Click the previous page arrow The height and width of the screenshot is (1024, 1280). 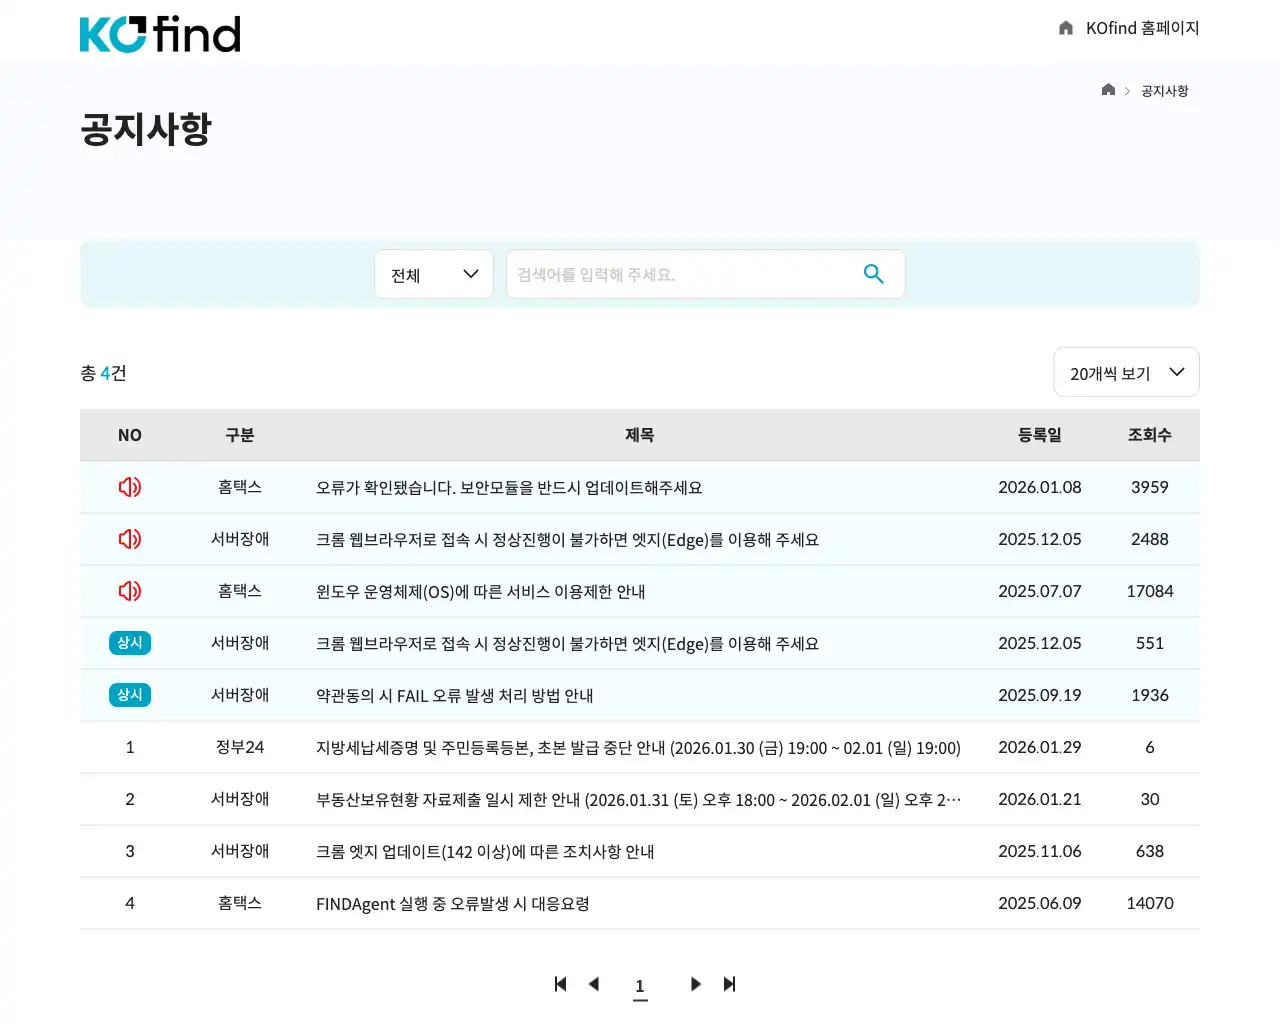click(594, 984)
